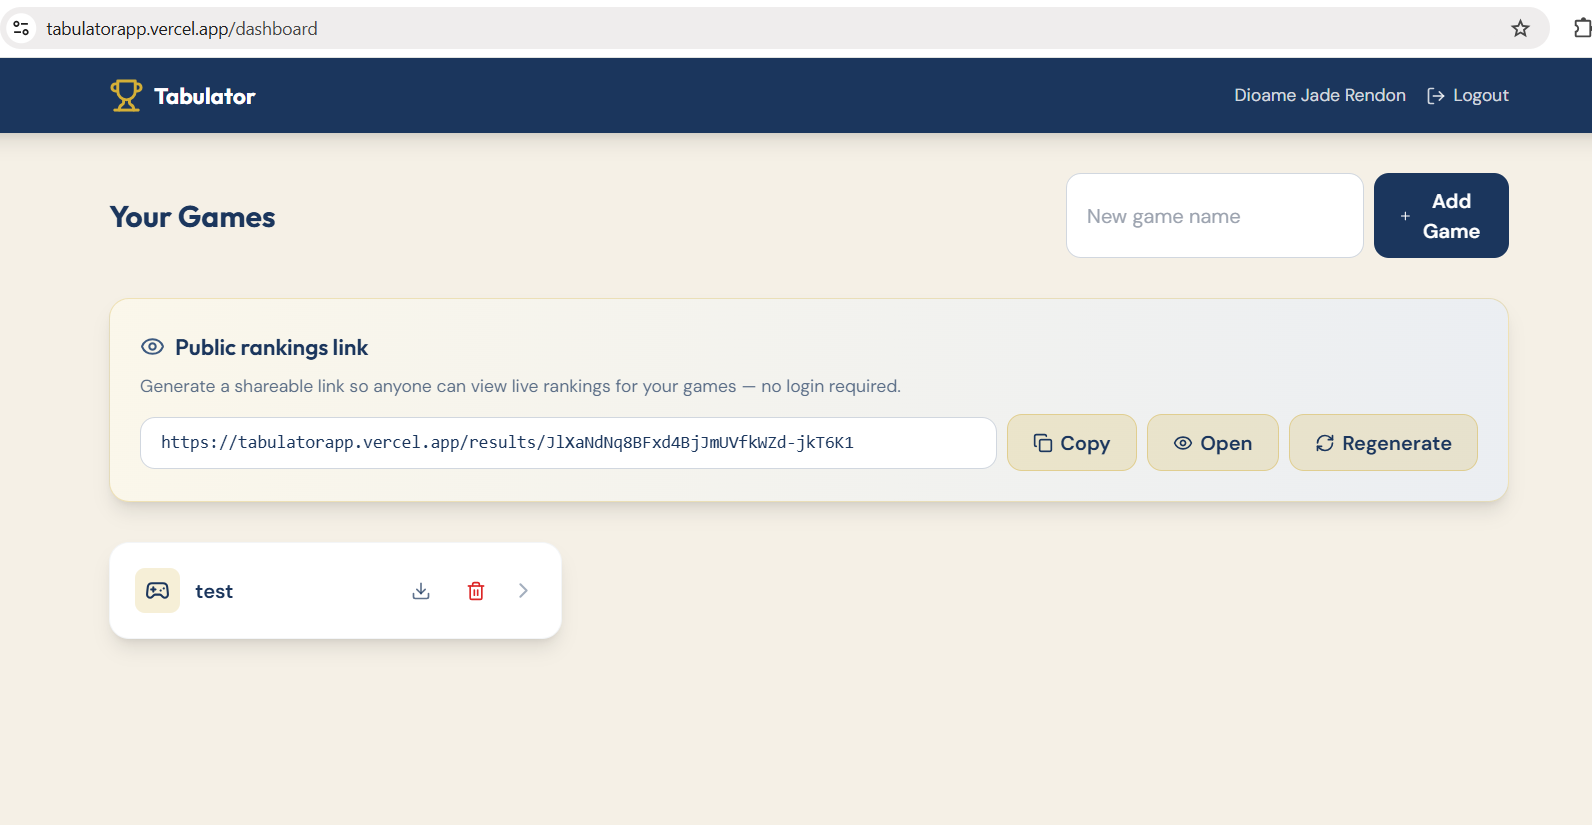This screenshot has width=1592, height=825.
Task: Open the browser extensions puzzle icon
Action: pyautogui.click(x=1582, y=29)
